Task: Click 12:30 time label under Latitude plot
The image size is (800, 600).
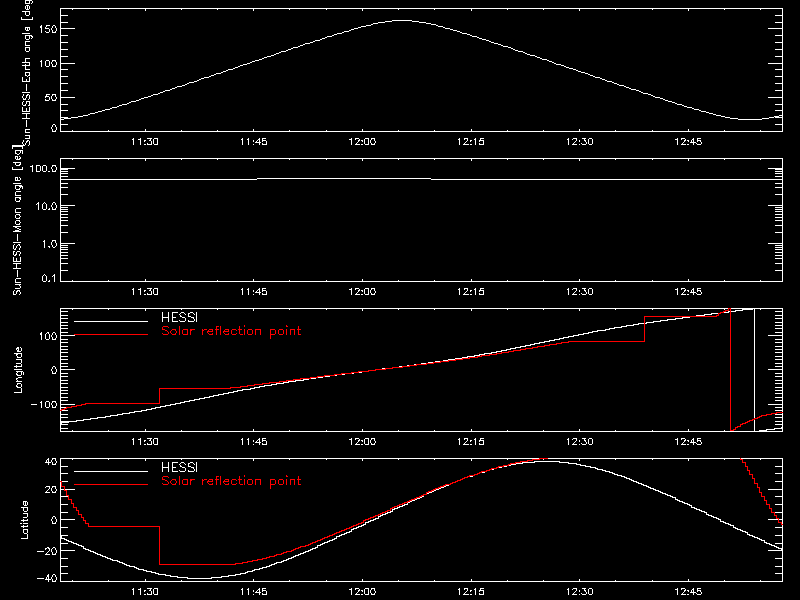Action: tap(580, 591)
